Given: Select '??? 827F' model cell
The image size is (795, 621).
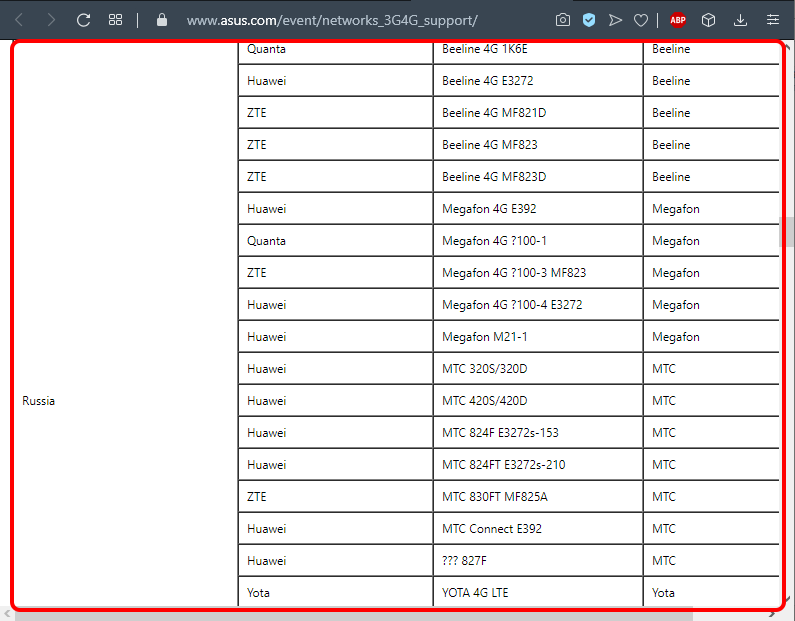Looking at the screenshot, I should click(538, 560).
